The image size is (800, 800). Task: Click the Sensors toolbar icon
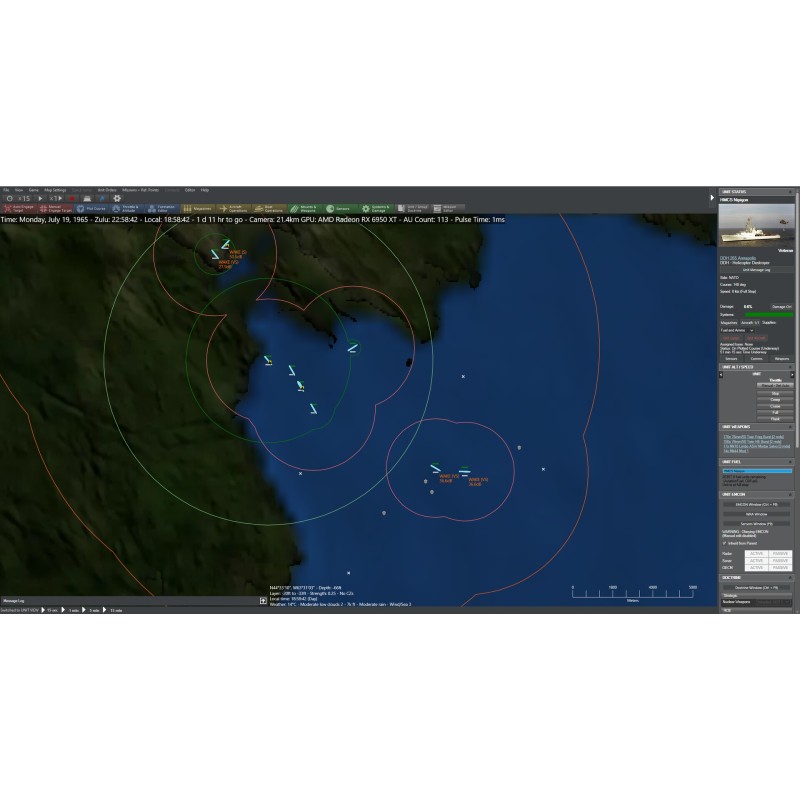[342, 208]
